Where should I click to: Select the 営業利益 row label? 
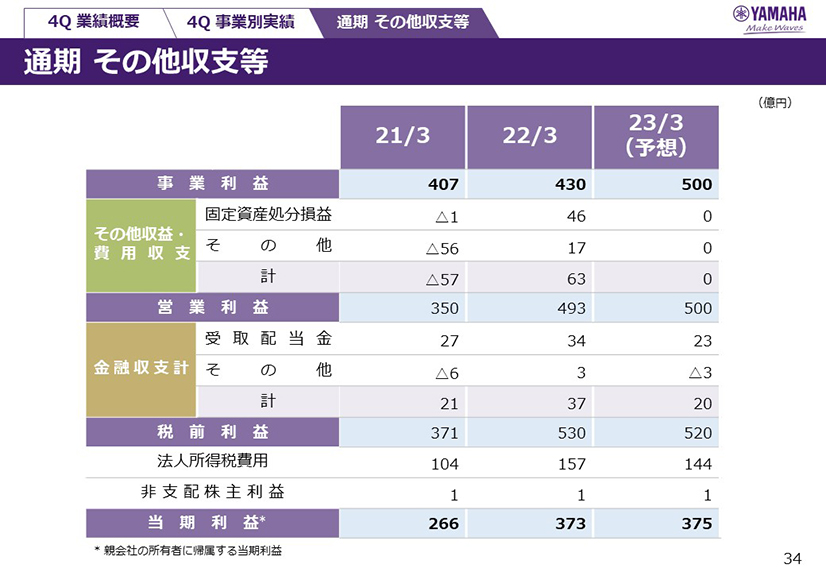pyautogui.click(x=212, y=307)
